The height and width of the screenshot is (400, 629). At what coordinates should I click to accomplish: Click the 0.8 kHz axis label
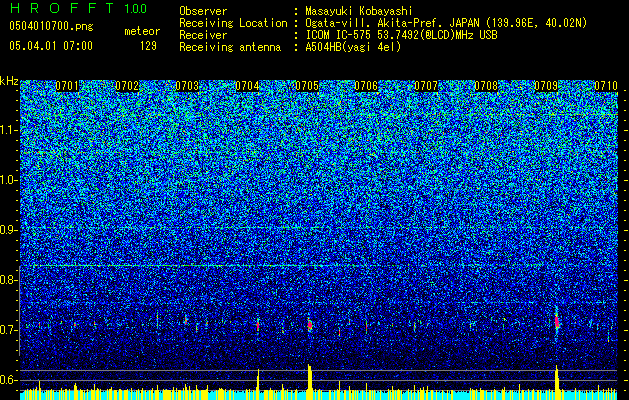coord(8,280)
